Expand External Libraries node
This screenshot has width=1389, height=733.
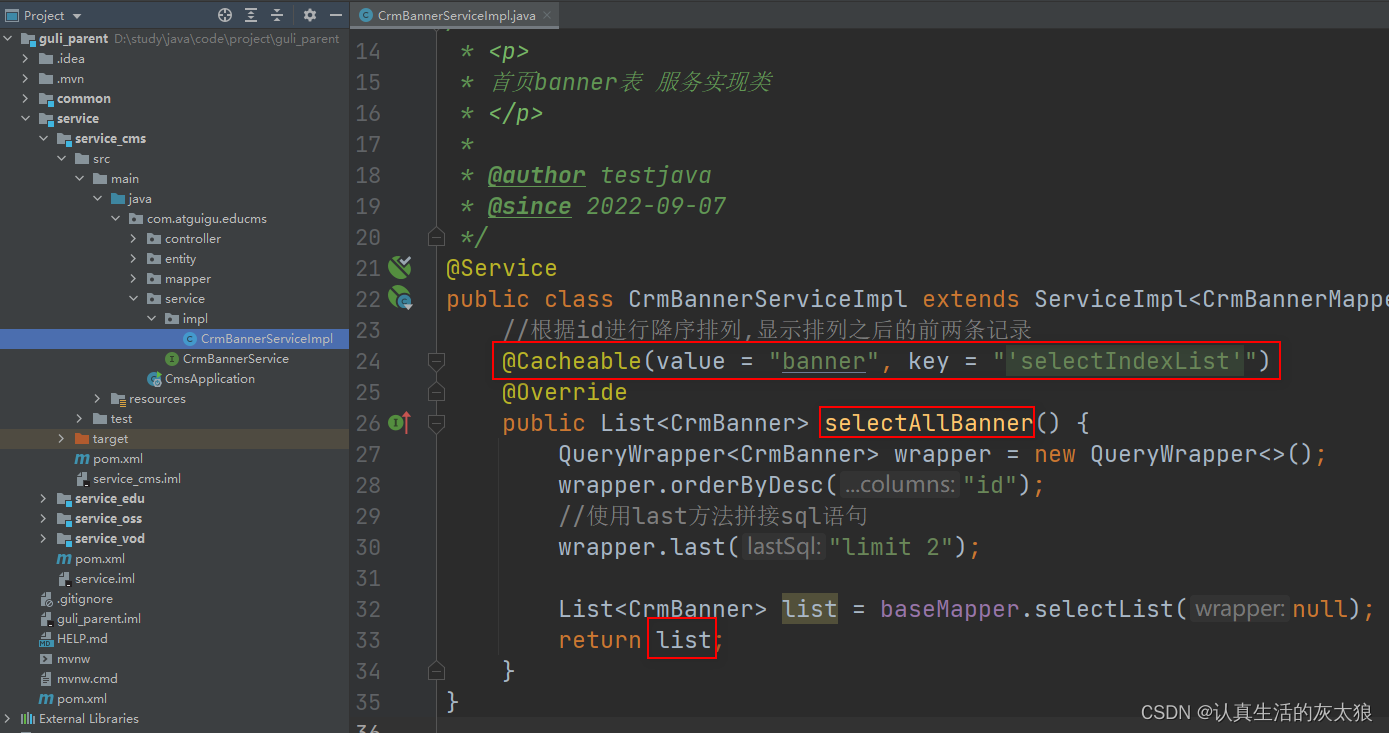point(10,718)
